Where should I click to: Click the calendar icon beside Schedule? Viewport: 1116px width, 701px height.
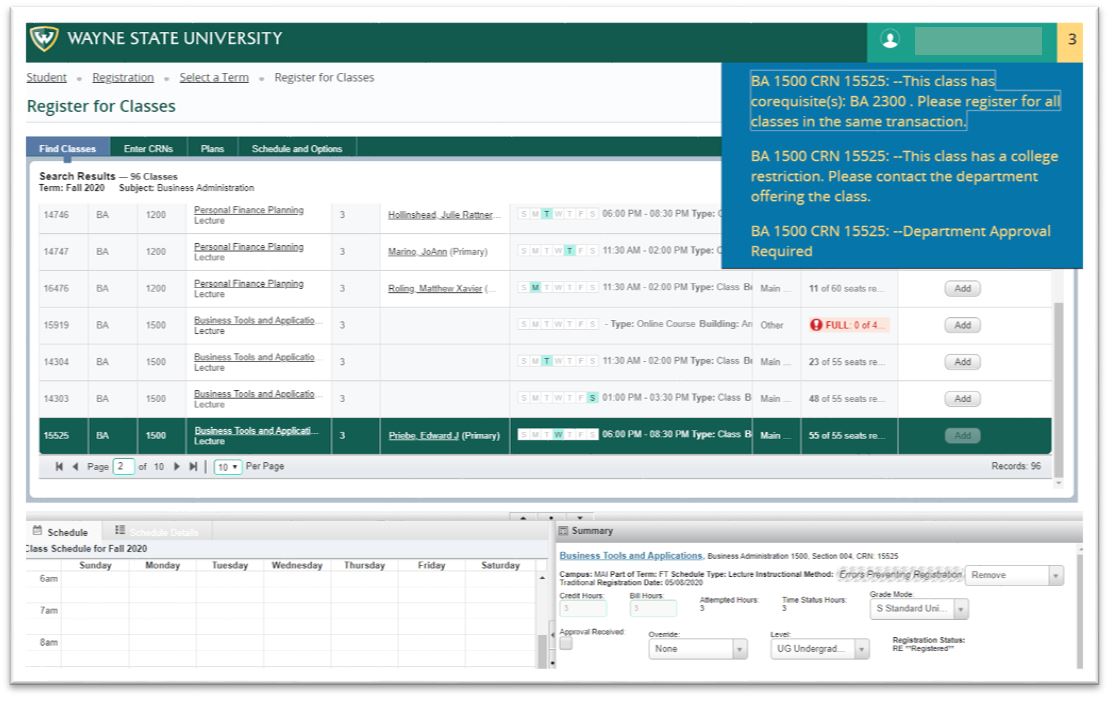click(37, 531)
